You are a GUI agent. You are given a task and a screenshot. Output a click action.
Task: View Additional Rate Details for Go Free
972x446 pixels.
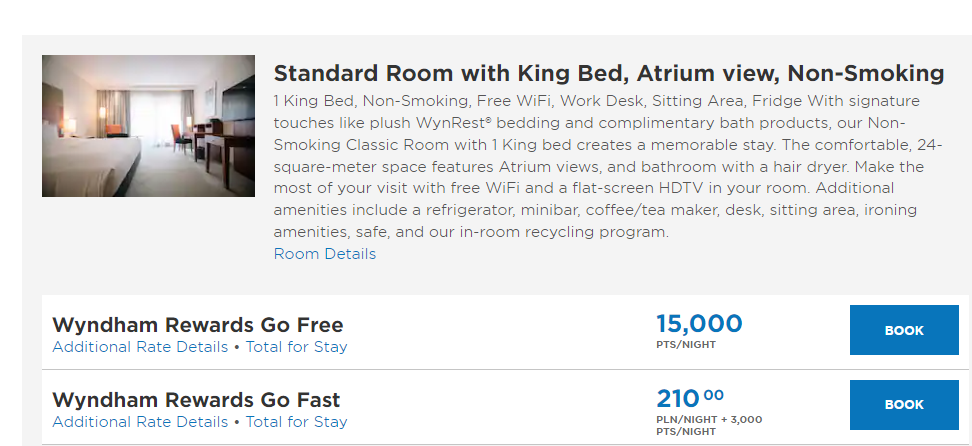pyautogui.click(x=140, y=347)
